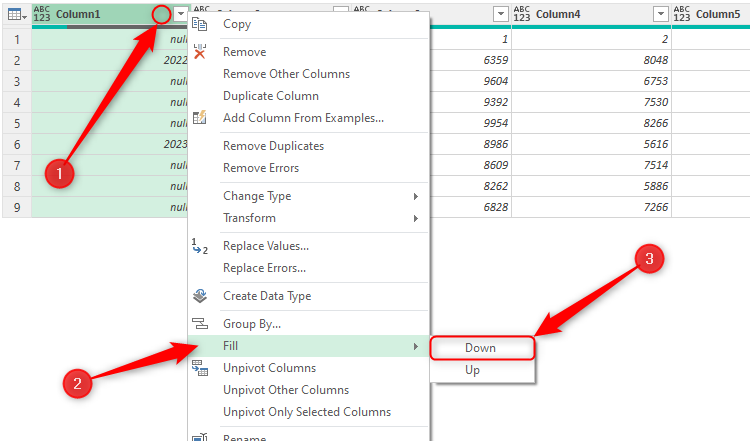750x441 pixels.
Task: Select Down in the Fill submenu
Action: 482,348
